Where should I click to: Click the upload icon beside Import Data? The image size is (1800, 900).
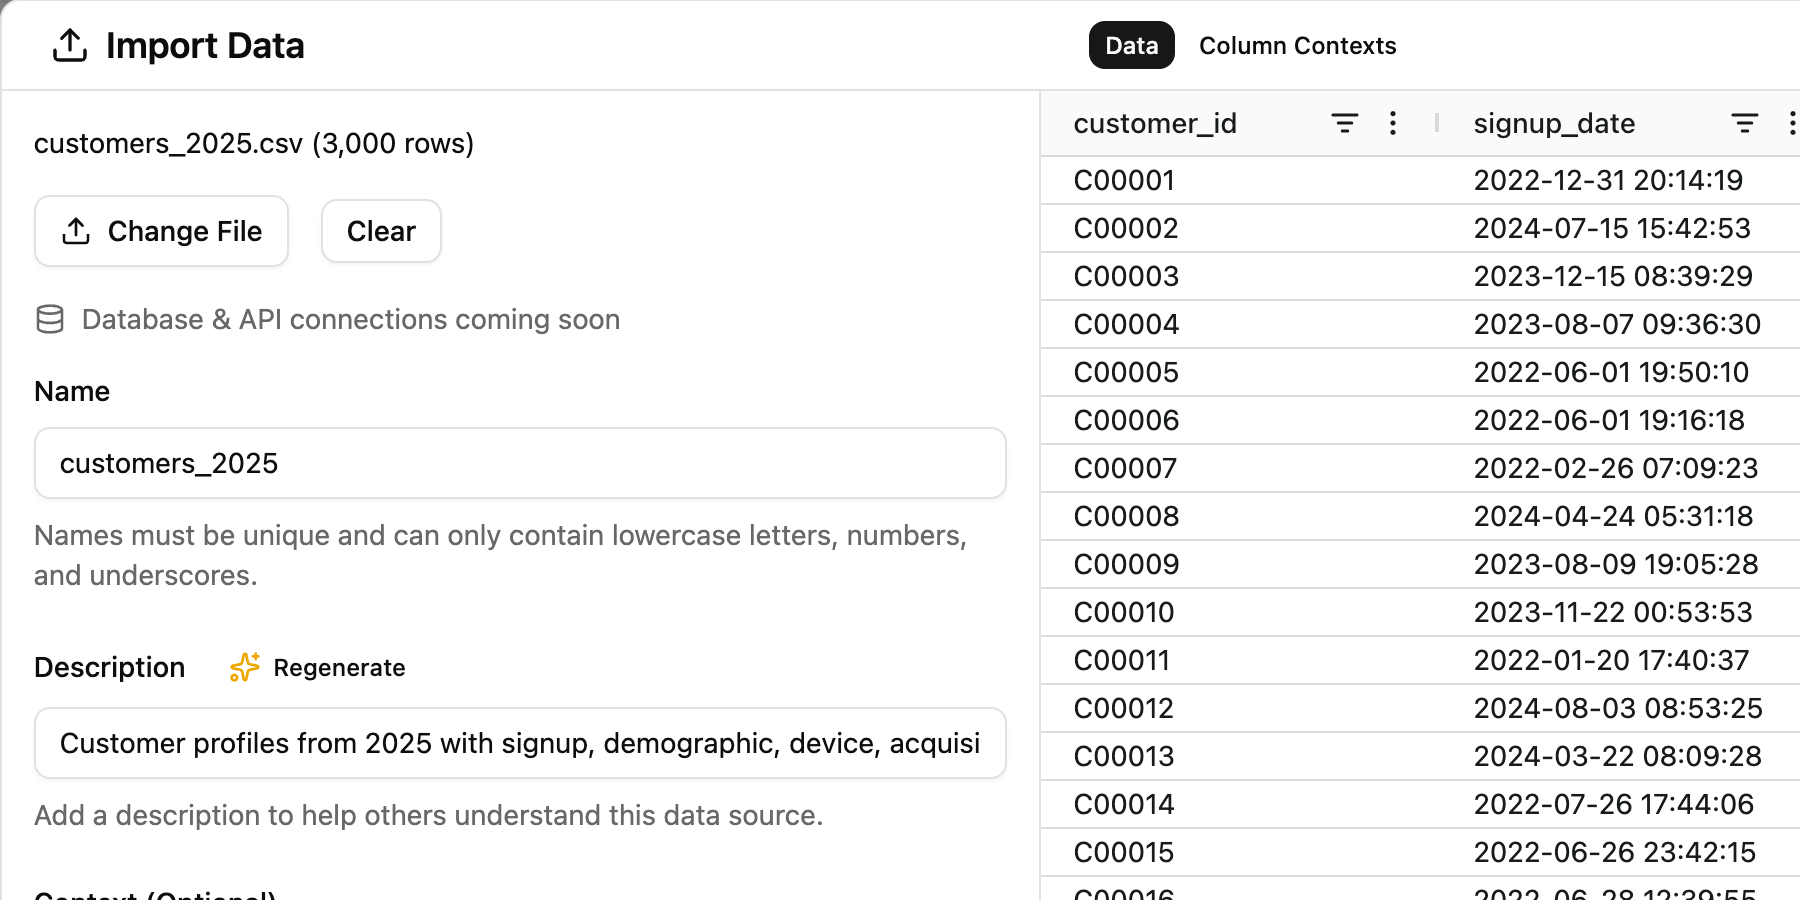coord(68,45)
